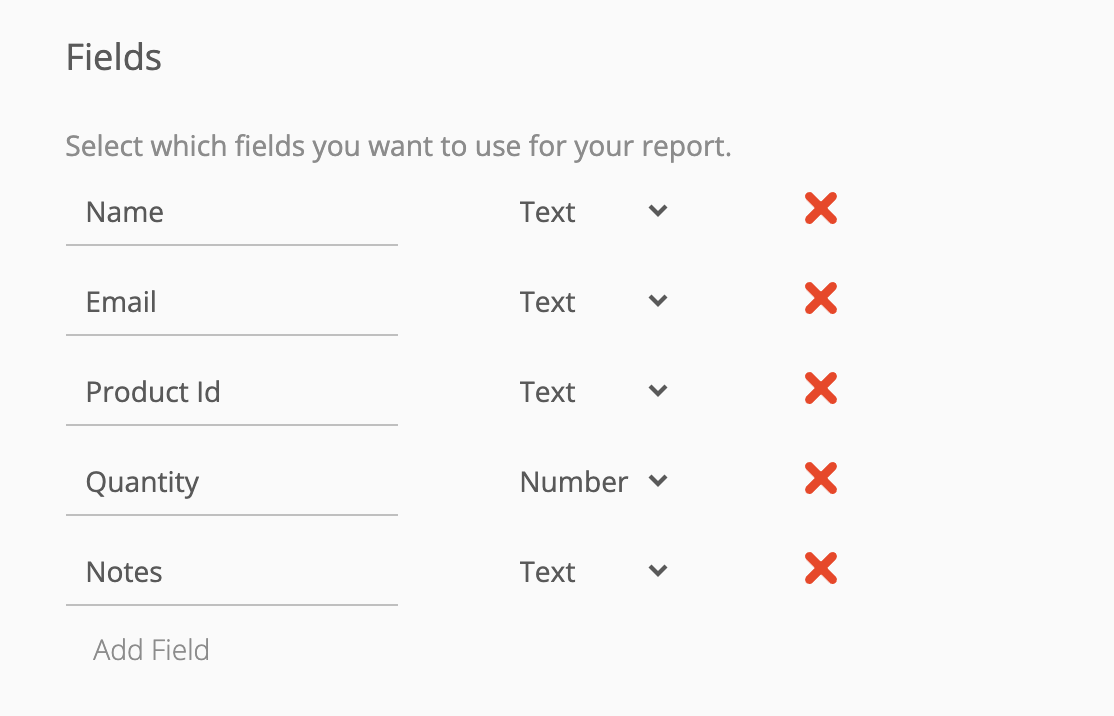The height and width of the screenshot is (716, 1114).
Task: Click the Product Id text box
Action: pyautogui.click(x=230, y=392)
